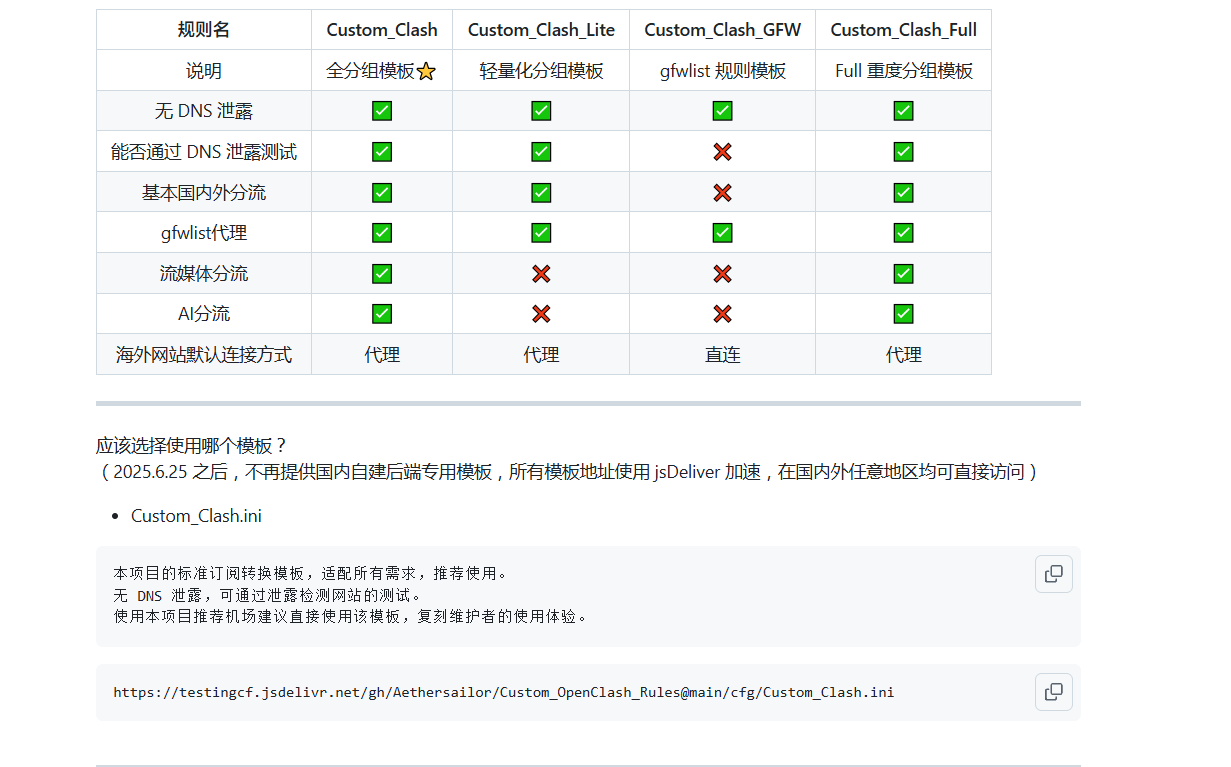Click Custom_Clash checkmark in DNS 泄露测试 row
1231x767 pixels.
tap(382, 152)
